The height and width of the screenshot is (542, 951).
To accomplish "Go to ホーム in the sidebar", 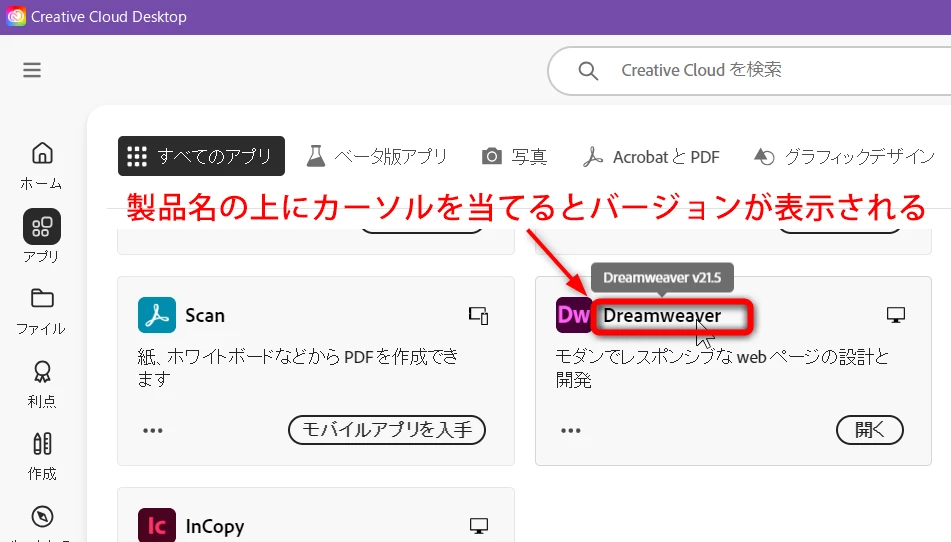I will click(41, 166).
